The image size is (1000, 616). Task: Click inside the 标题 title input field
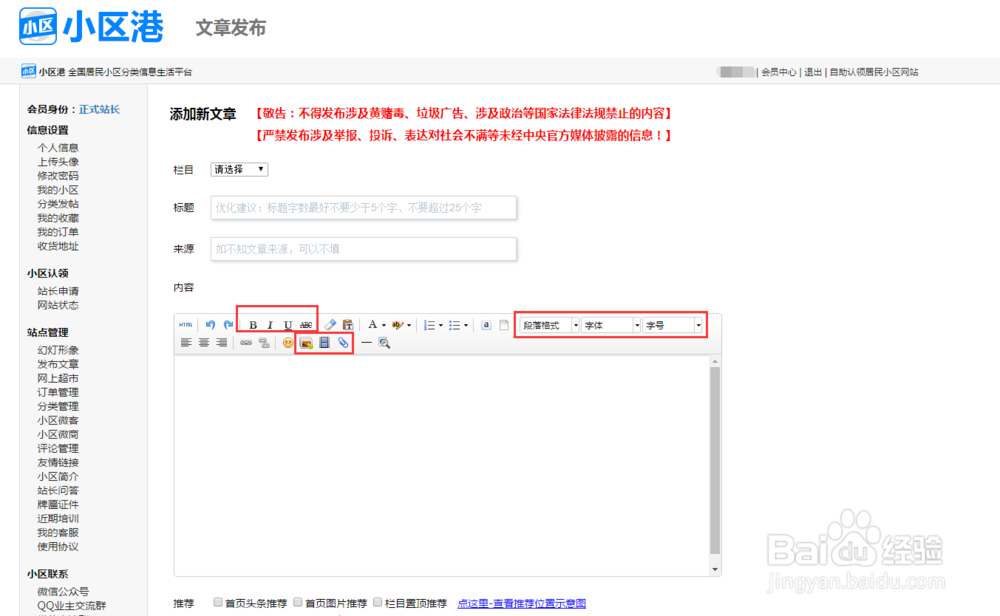(x=360, y=207)
